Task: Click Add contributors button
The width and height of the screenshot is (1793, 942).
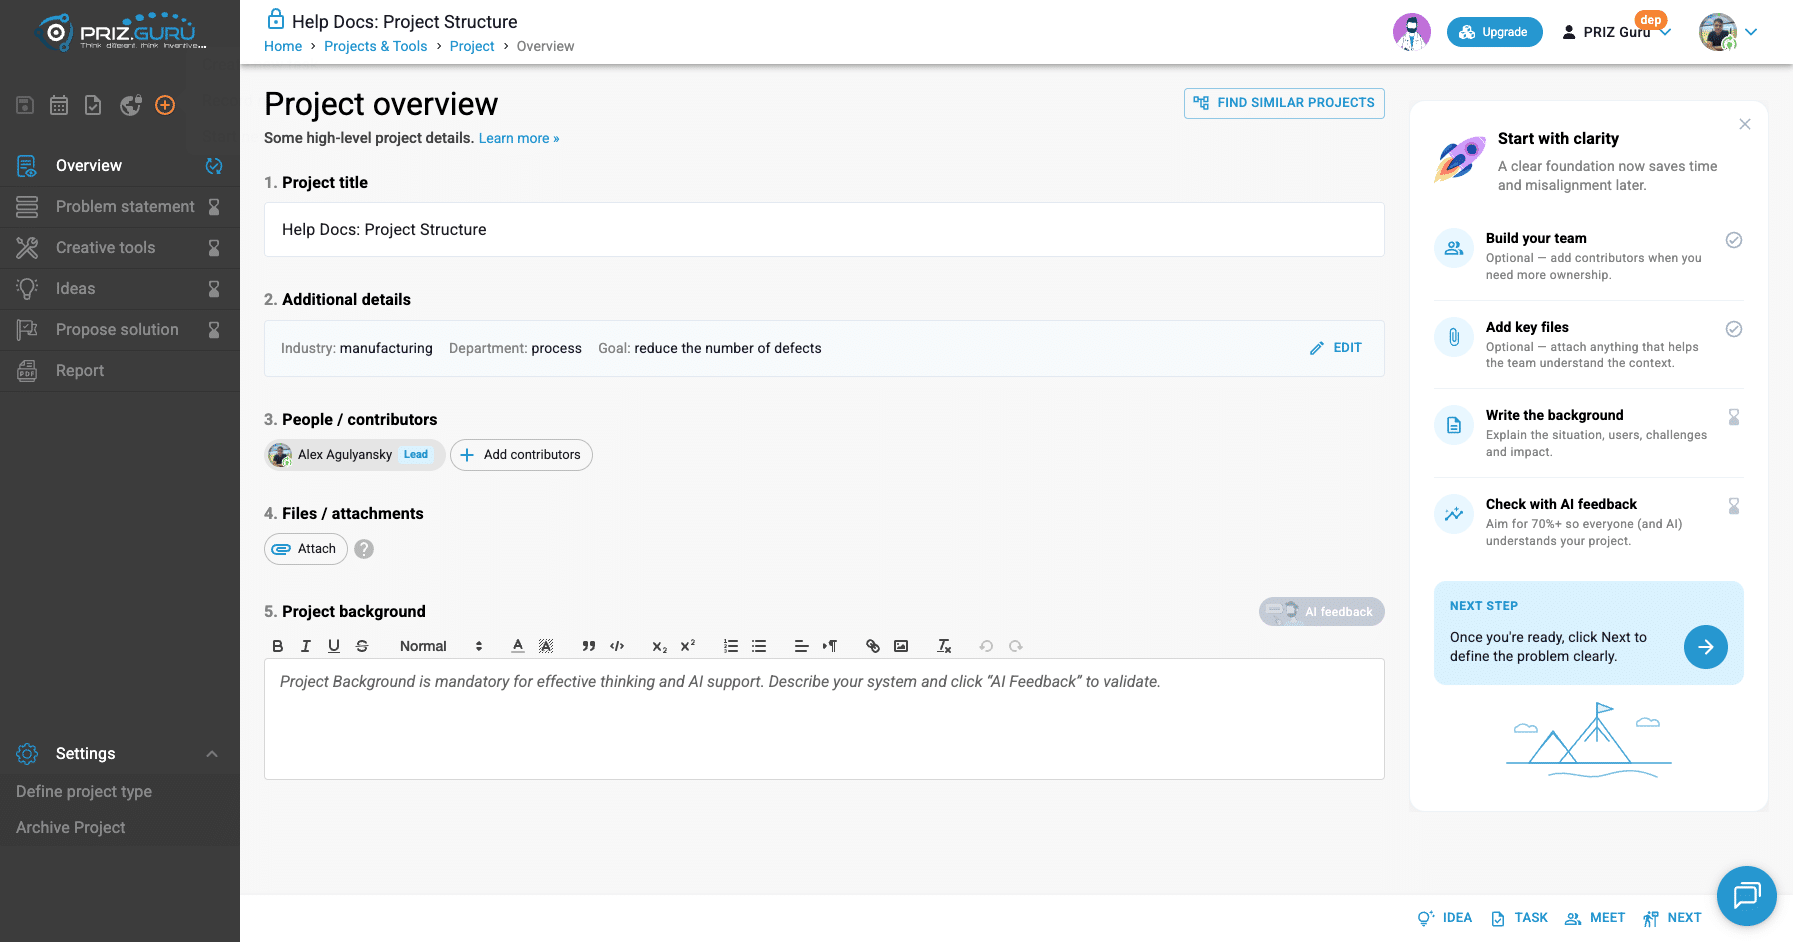Action: click(x=521, y=455)
